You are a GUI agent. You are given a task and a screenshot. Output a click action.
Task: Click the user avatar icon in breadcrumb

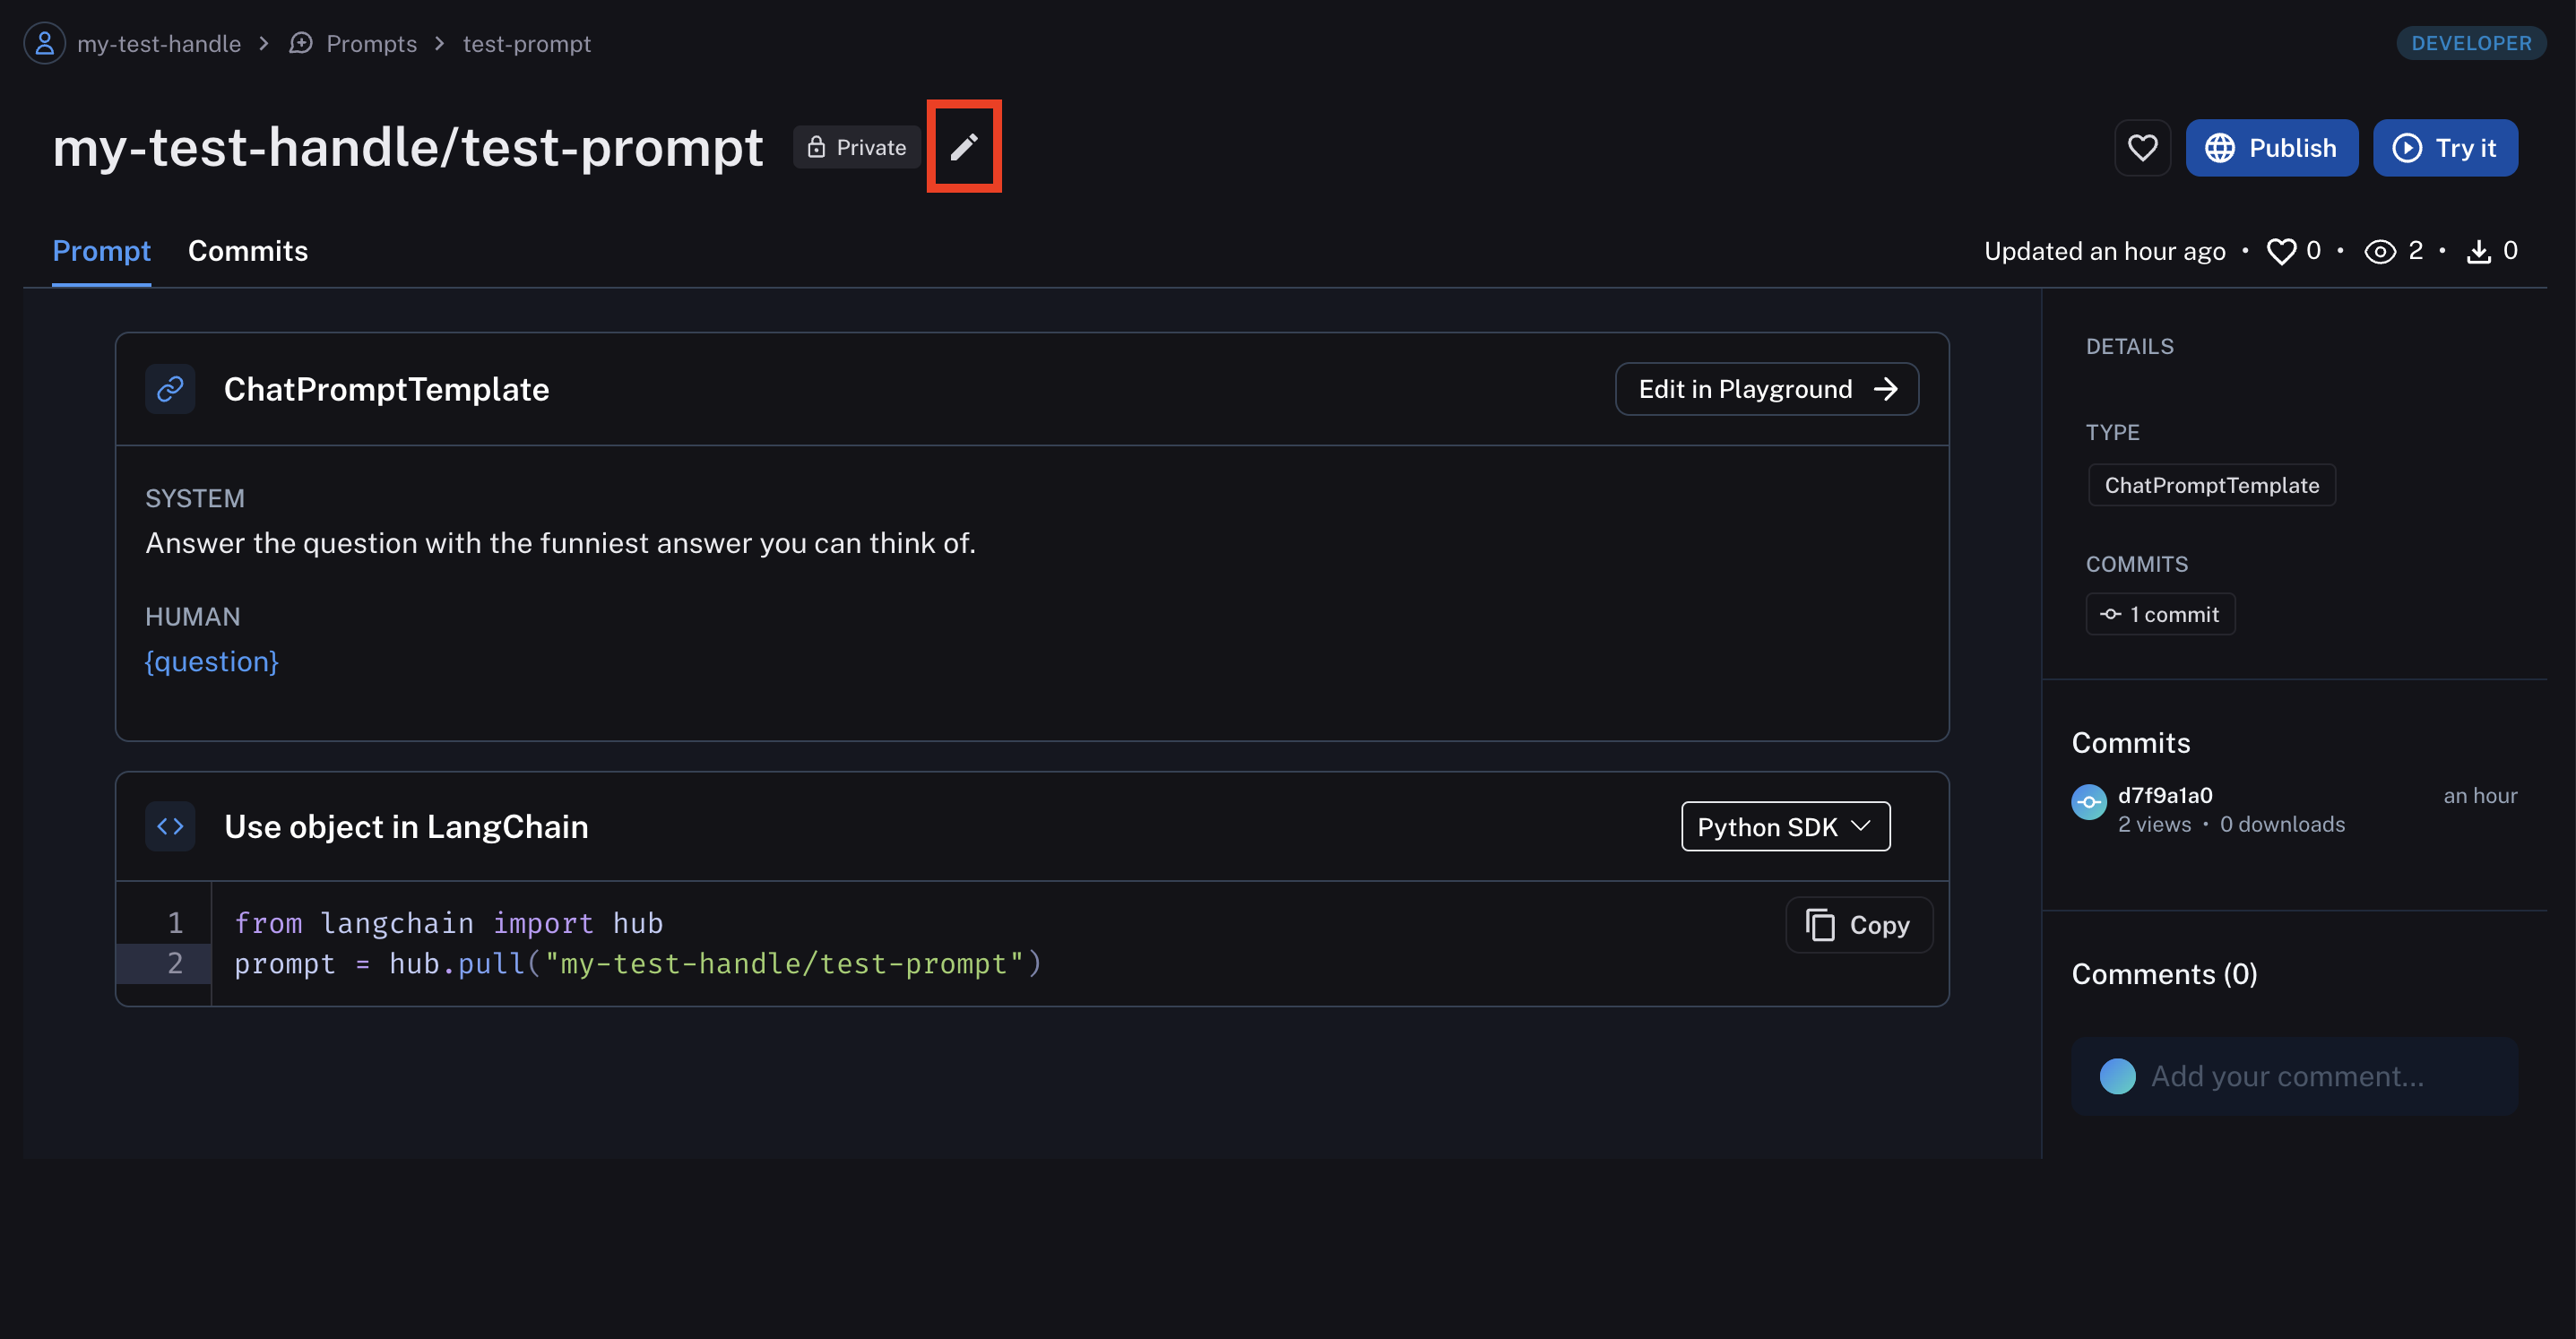click(x=44, y=44)
